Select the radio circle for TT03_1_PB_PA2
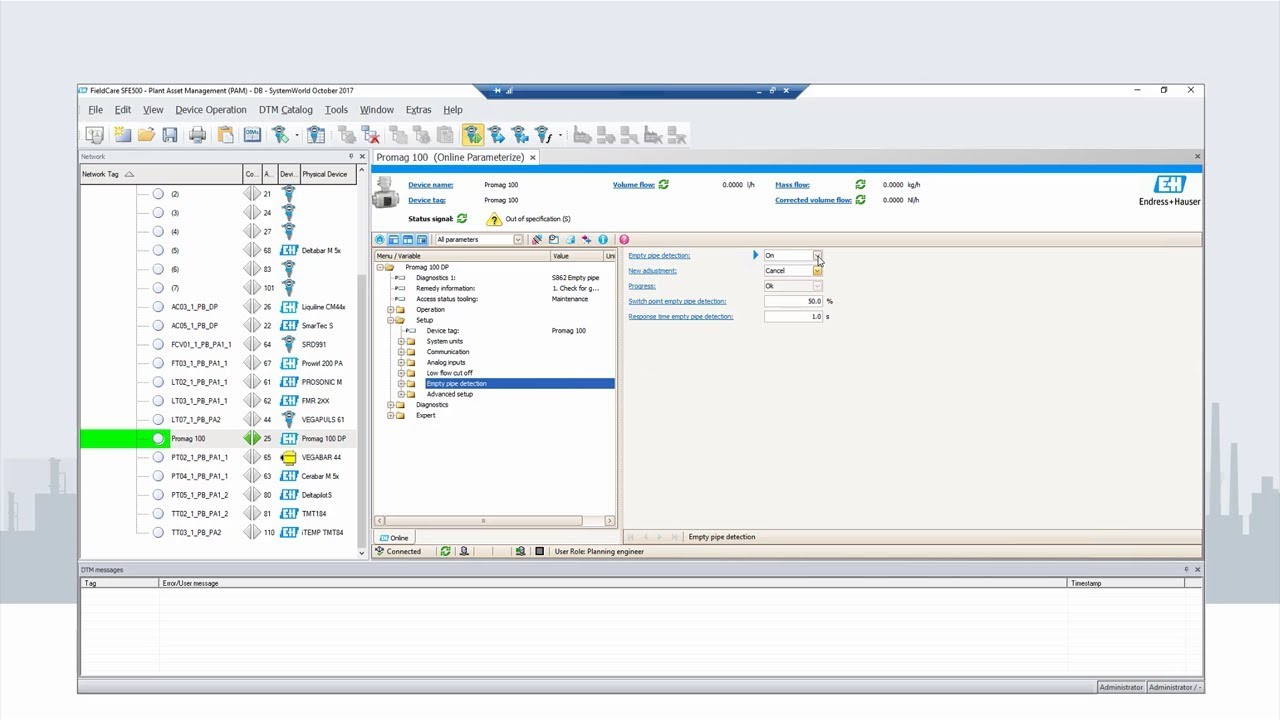This screenshot has width=1280, height=720. (158, 532)
